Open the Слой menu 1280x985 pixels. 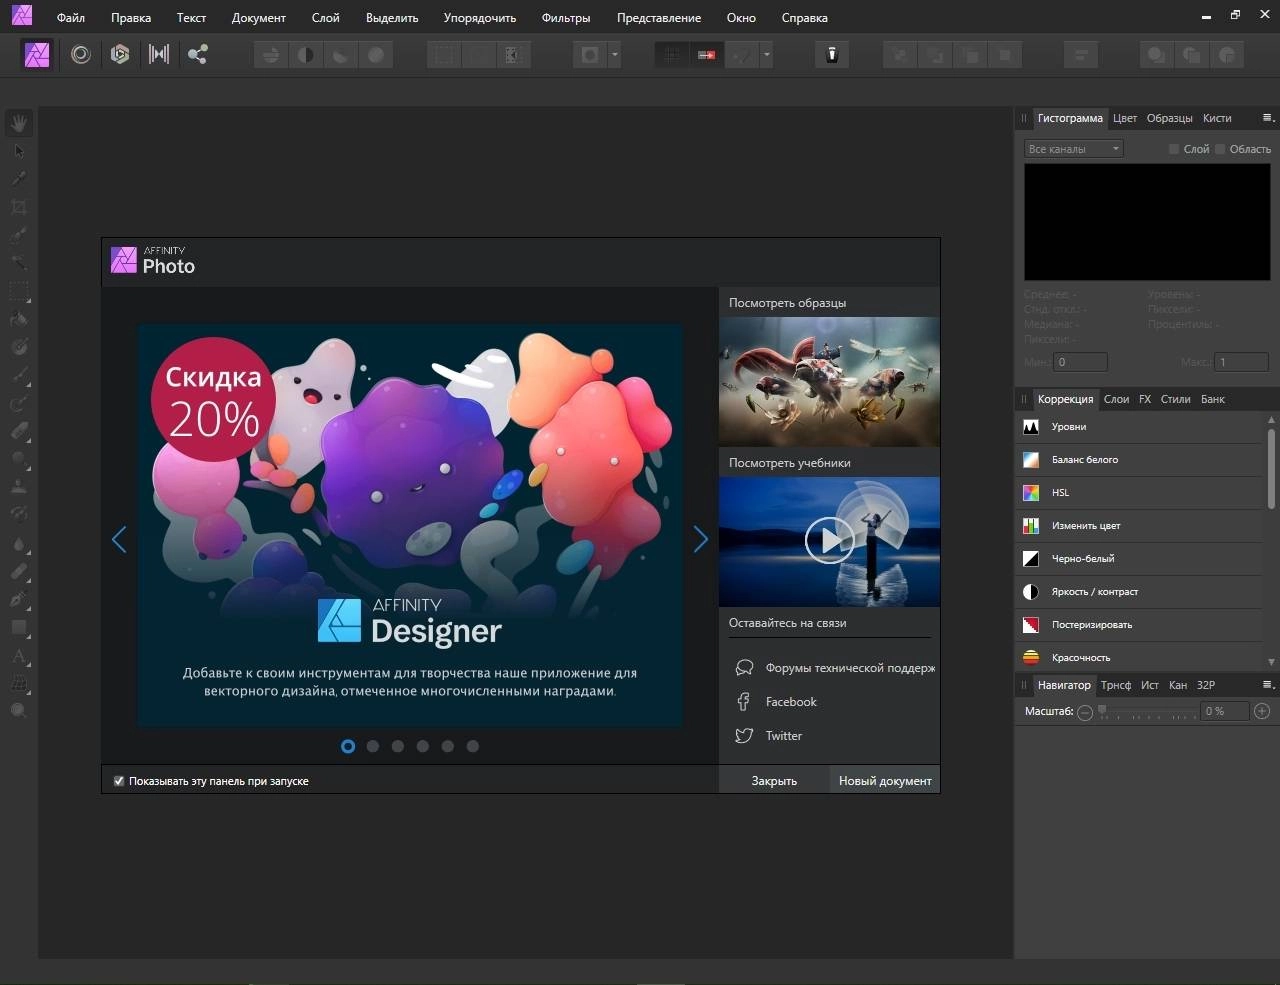coord(325,18)
